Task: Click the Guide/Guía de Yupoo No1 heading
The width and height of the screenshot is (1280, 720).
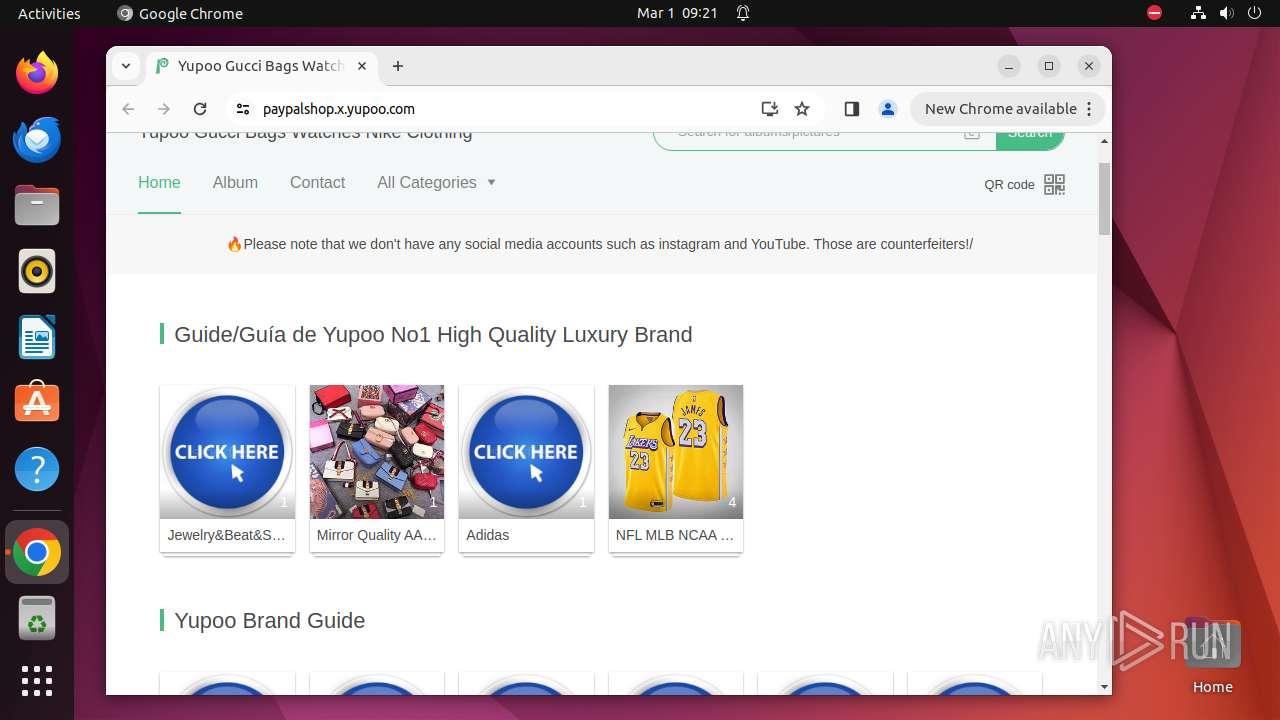Action: (x=433, y=334)
